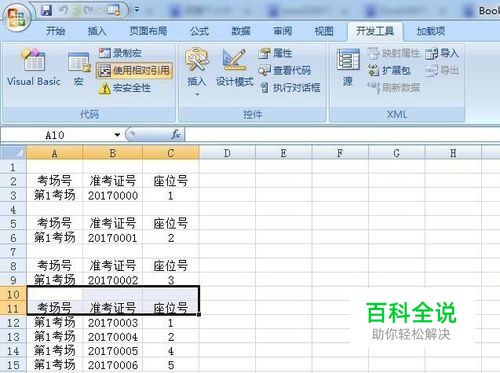
Task: Select column C header
Action: (x=171, y=153)
